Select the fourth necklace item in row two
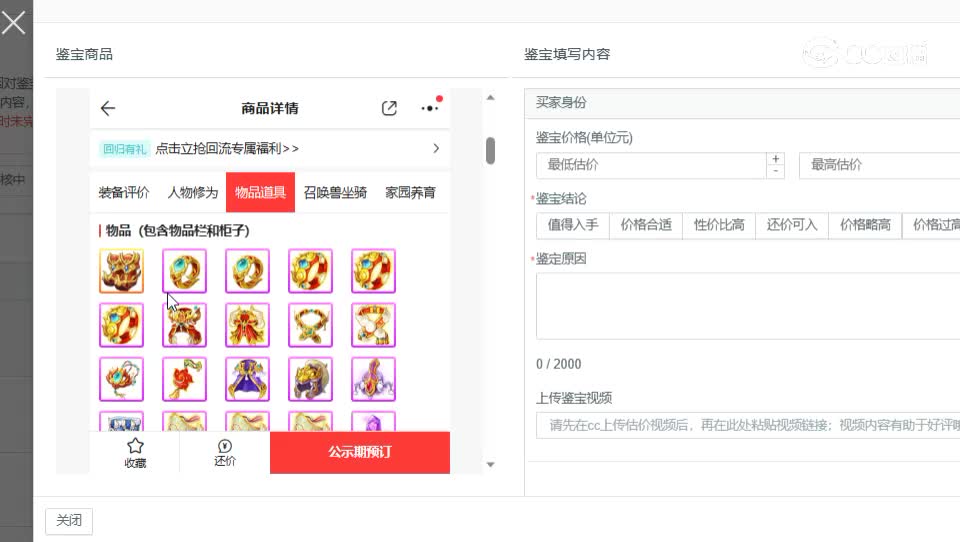 [x=310, y=325]
